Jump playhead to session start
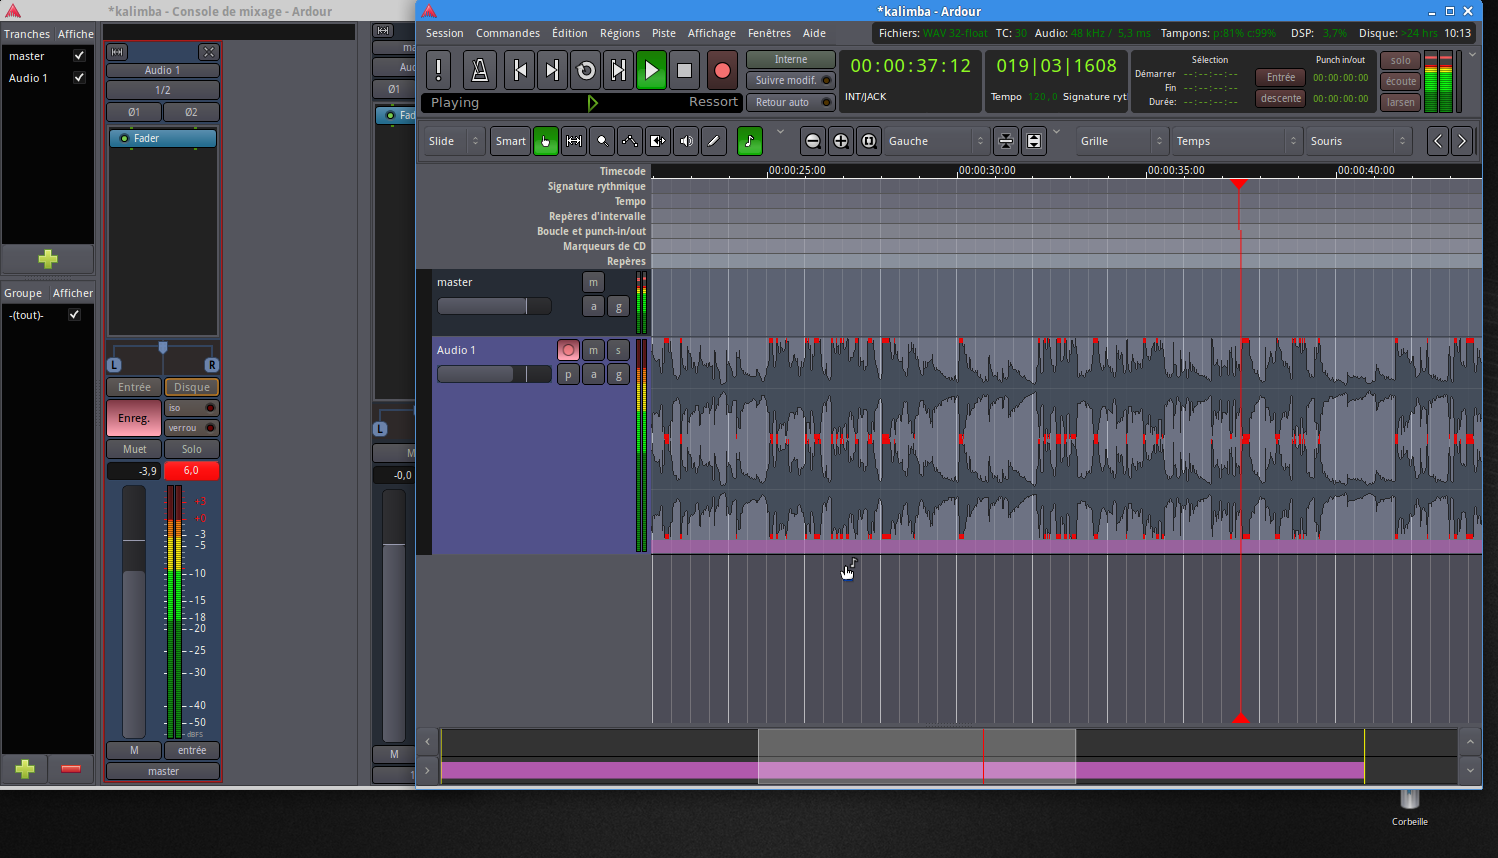Screen dimensions: 1498x858 point(519,70)
